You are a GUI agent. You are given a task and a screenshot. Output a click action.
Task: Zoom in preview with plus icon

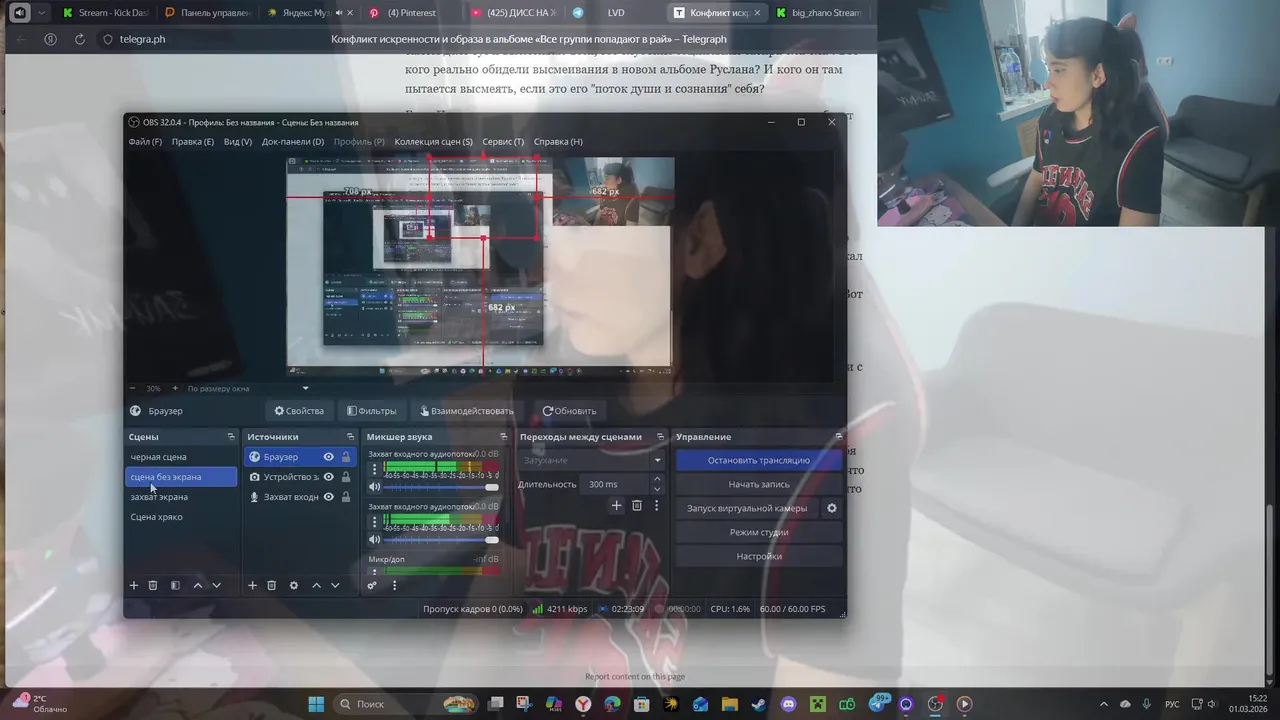[x=175, y=388]
